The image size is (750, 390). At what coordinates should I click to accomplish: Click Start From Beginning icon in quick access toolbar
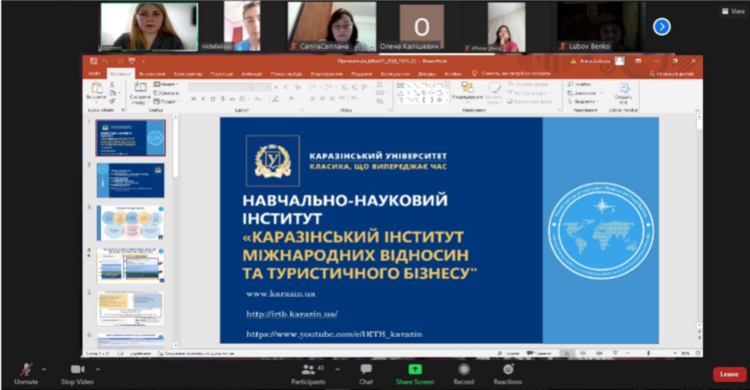[132, 61]
